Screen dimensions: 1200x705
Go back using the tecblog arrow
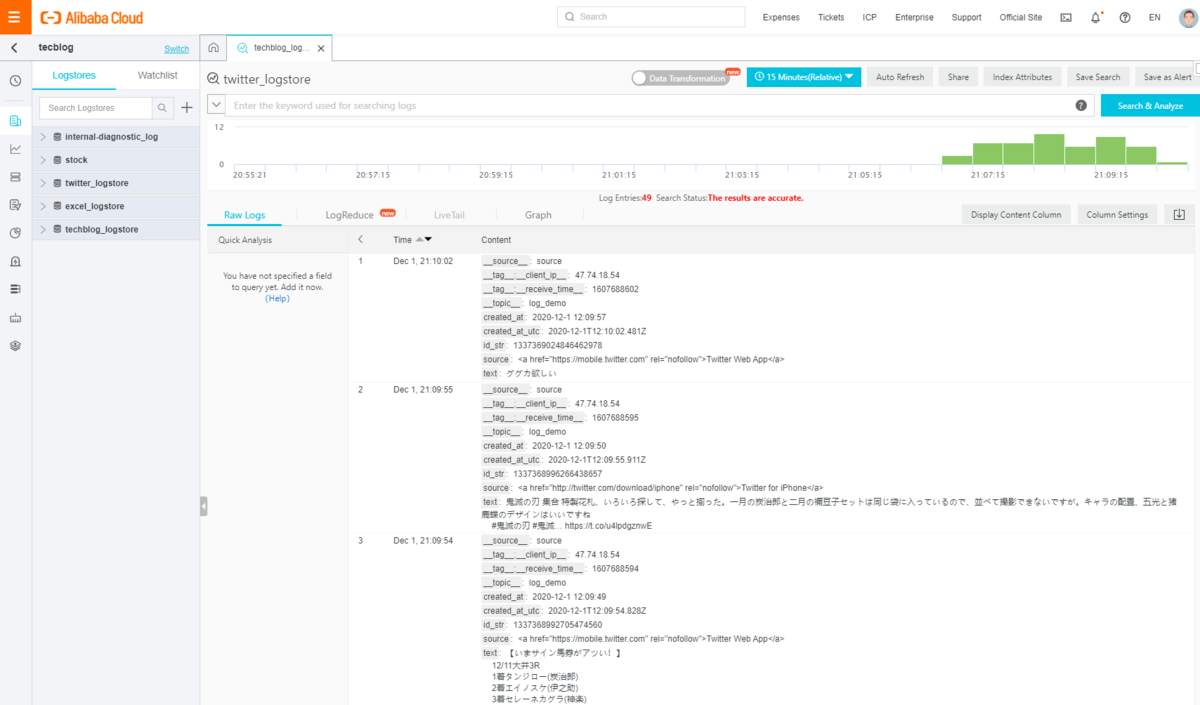[14, 48]
